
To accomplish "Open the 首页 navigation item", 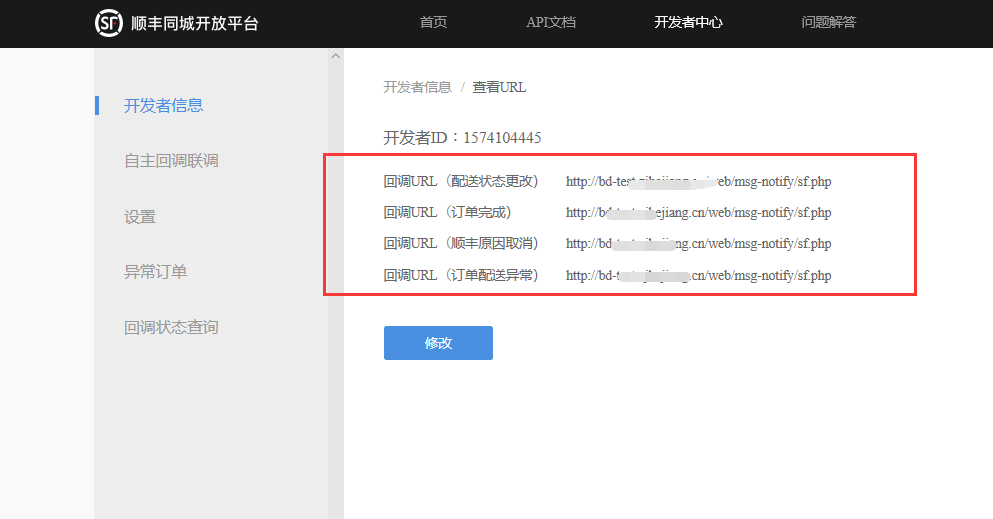I will click(x=433, y=22).
